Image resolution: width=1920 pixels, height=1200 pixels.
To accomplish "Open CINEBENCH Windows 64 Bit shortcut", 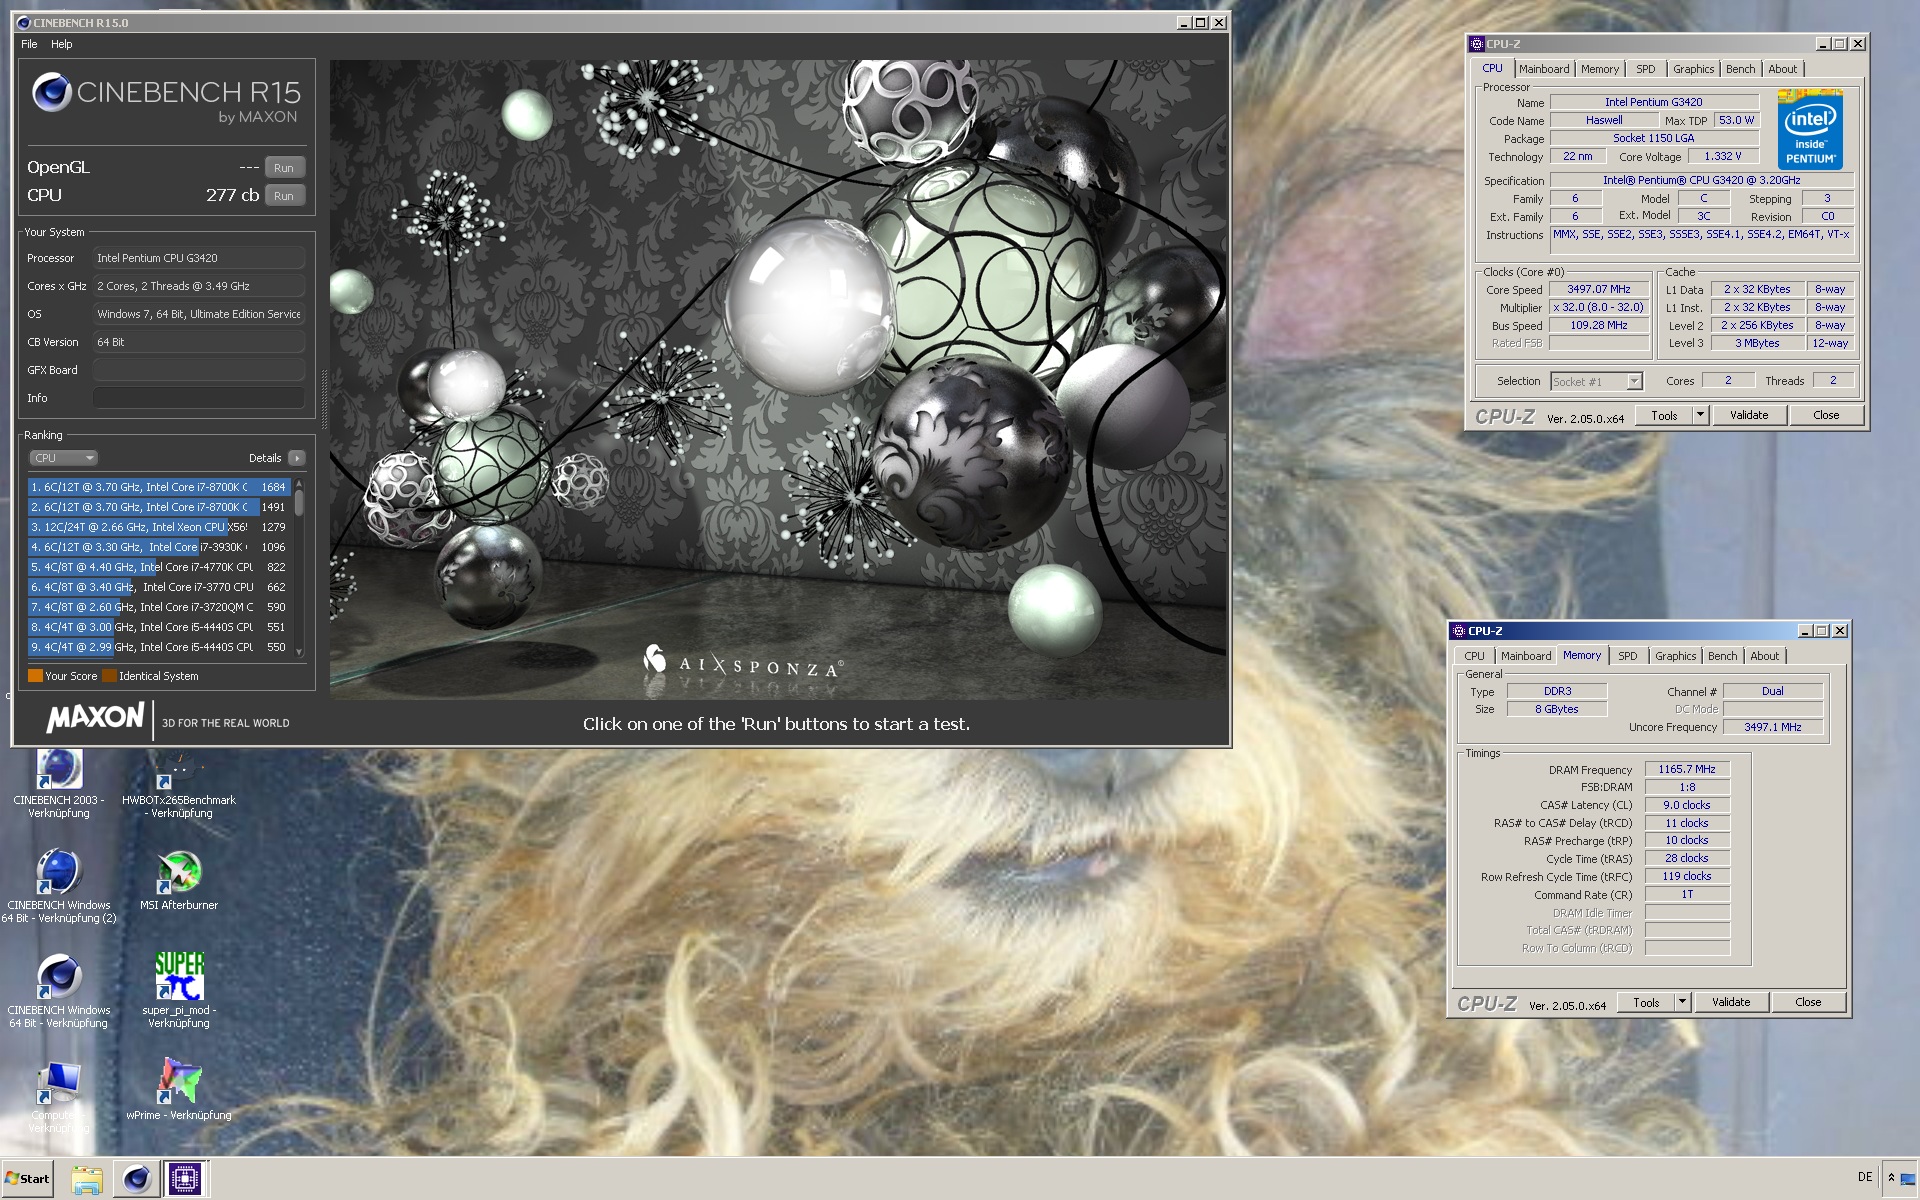I will click(59, 992).
